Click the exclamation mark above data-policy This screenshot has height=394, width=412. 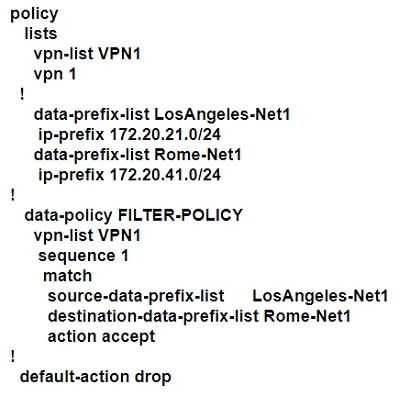(x=13, y=195)
